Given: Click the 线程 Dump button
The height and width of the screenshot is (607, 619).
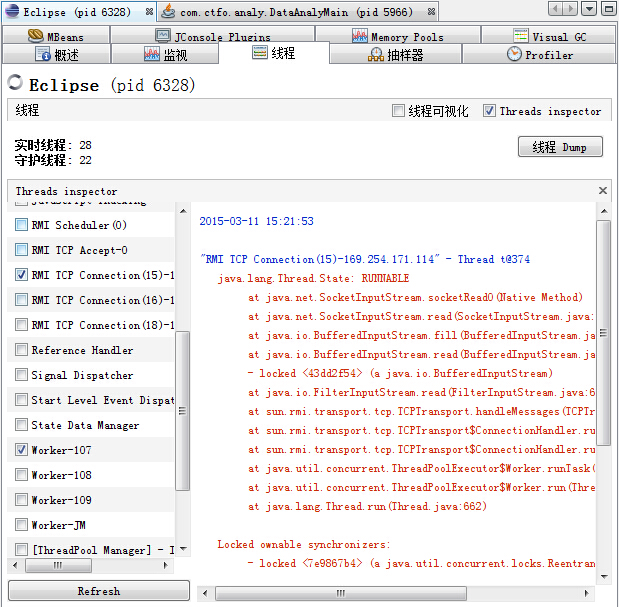Looking at the screenshot, I should [x=560, y=147].
